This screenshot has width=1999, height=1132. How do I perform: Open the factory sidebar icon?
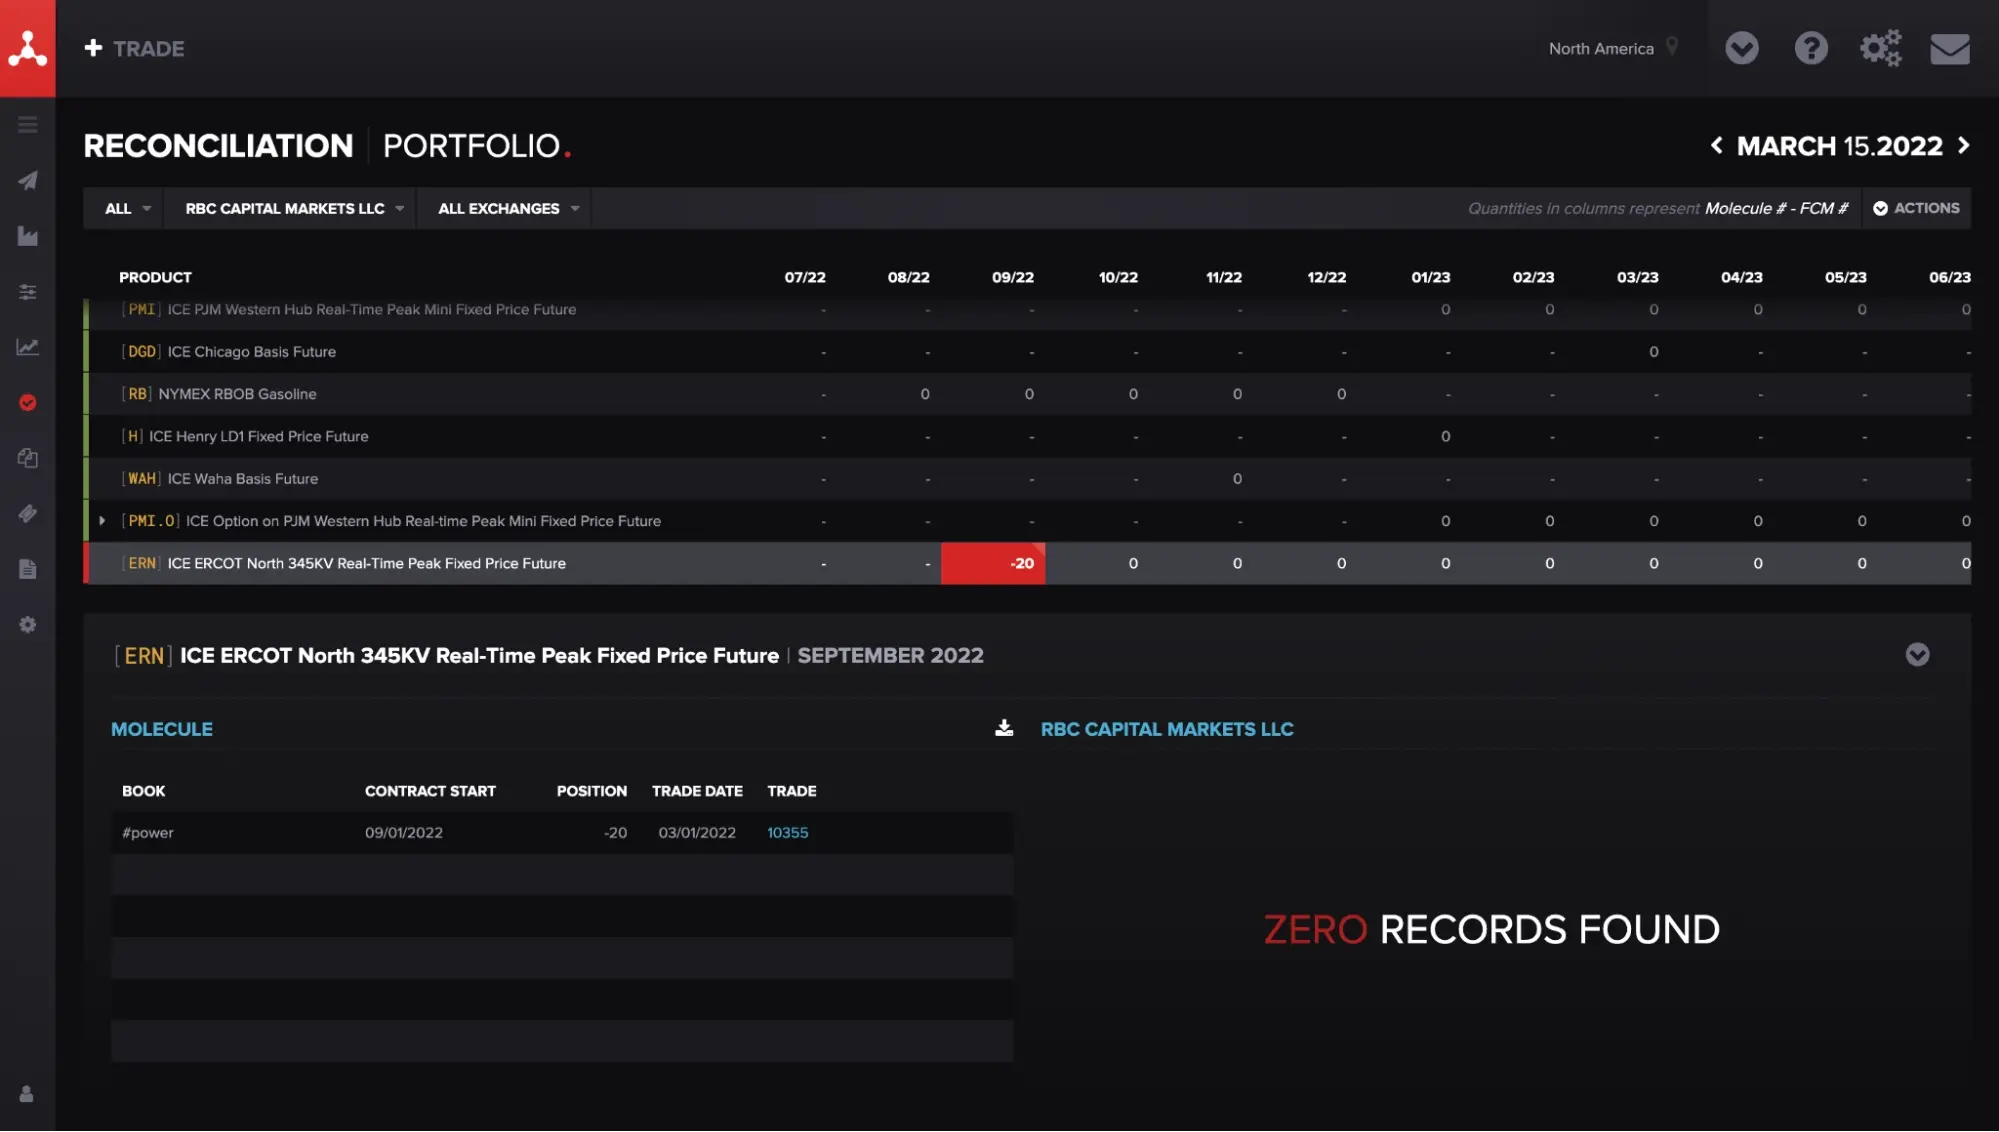28,236
